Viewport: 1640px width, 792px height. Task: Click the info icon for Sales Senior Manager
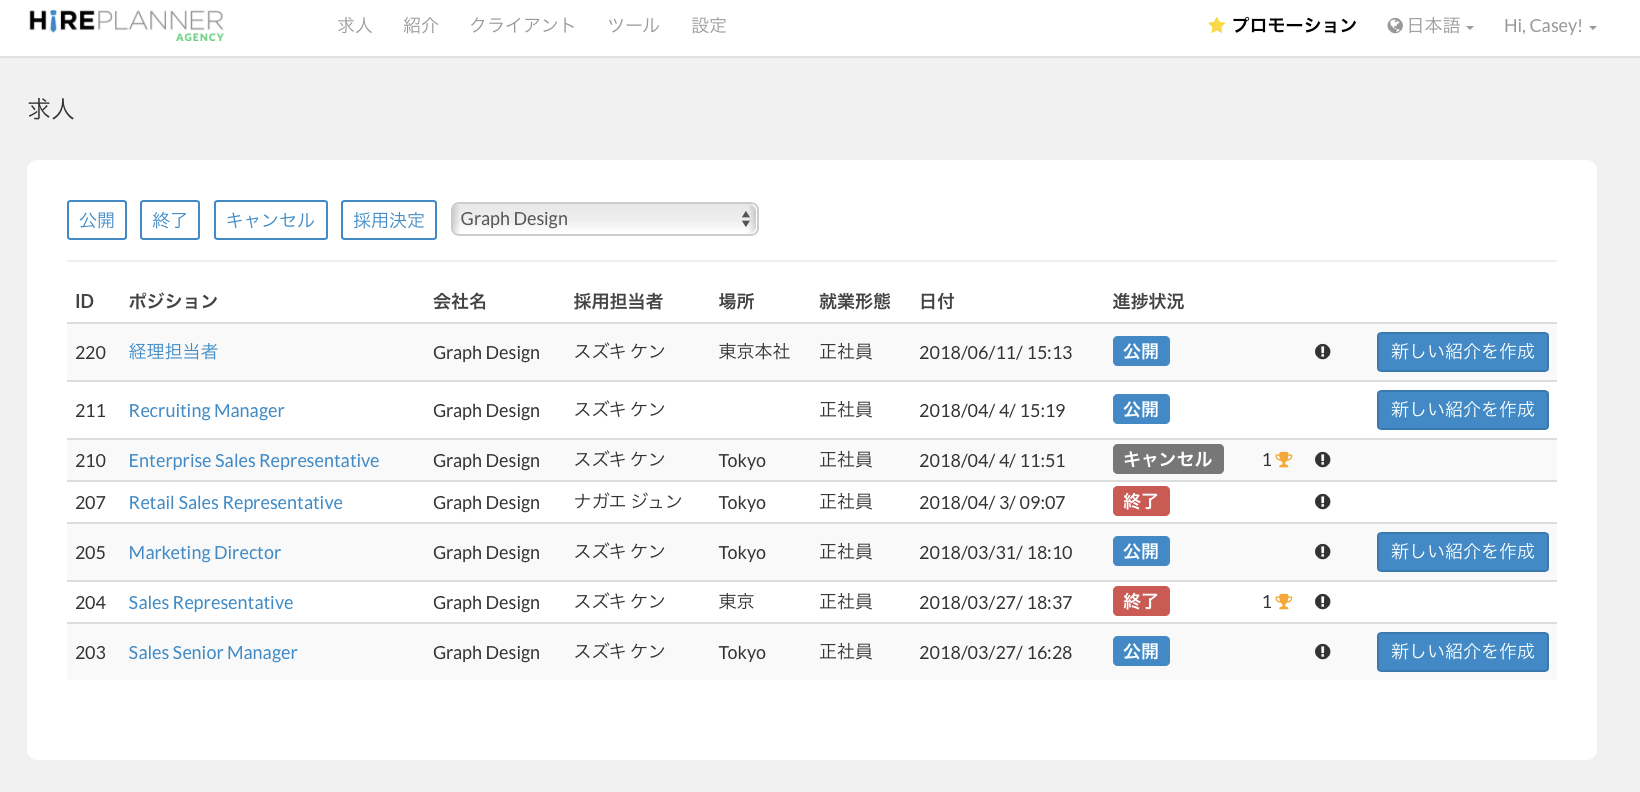pyautogui.click(x=1322, y=652)
